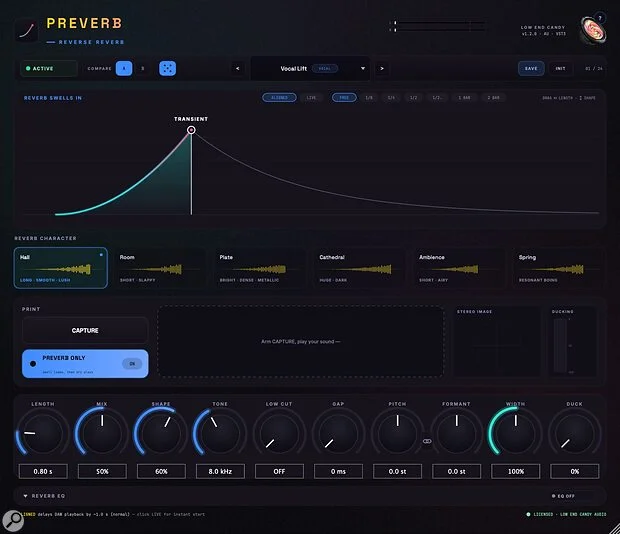The height and width of the screenshot is (534, 620).
Task: Select the TRANSIENT marker point
Action: click(191, 130)
